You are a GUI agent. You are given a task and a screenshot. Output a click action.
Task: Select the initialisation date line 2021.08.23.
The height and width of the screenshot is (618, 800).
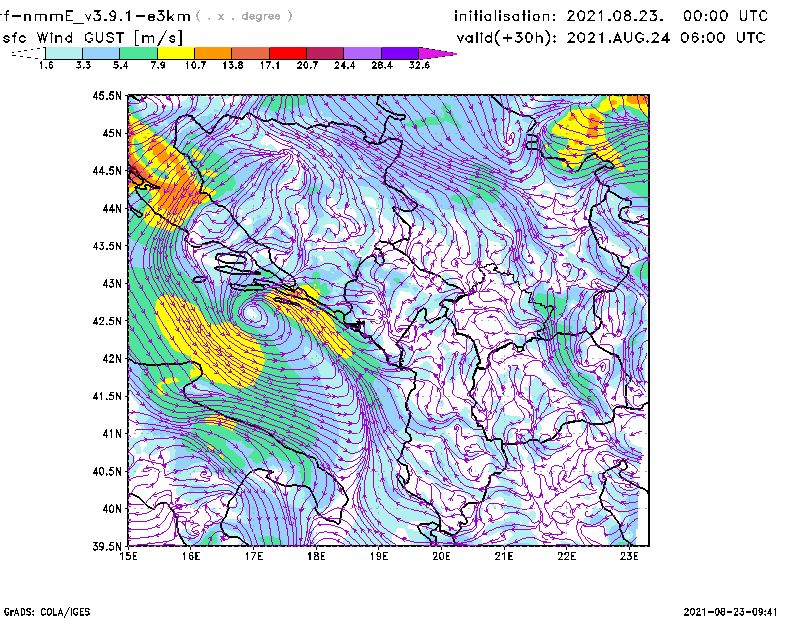click(611, 16)
